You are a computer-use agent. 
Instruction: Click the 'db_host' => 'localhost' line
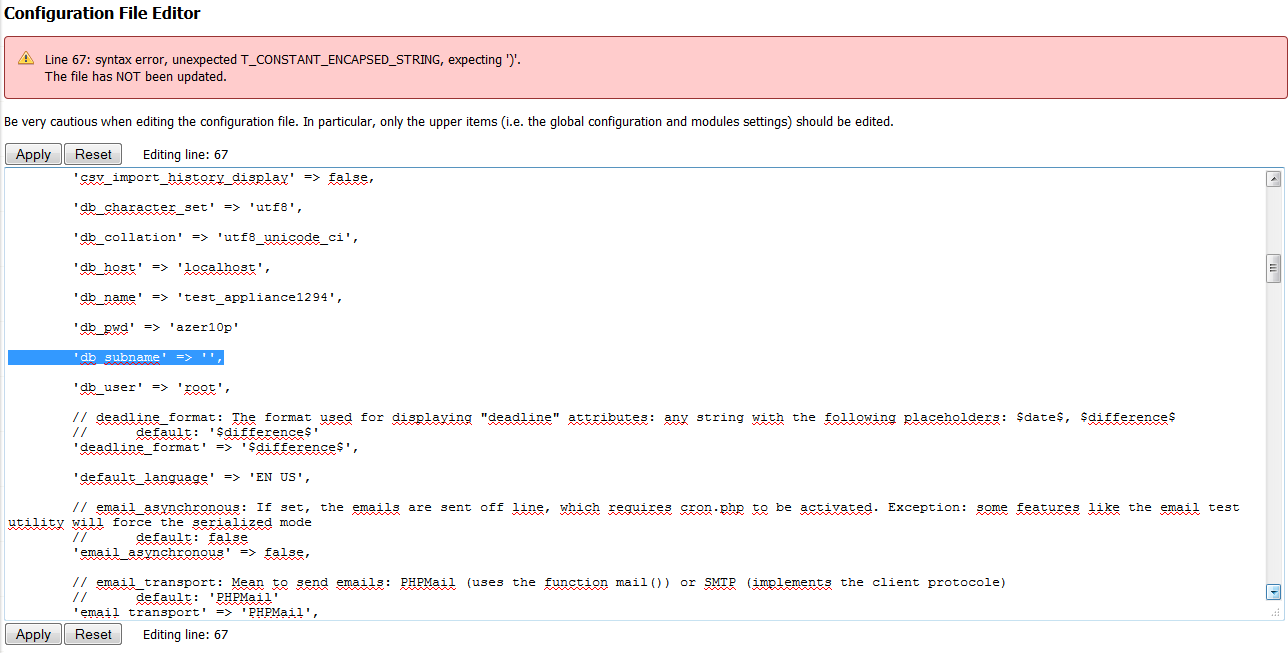point(171,268)
